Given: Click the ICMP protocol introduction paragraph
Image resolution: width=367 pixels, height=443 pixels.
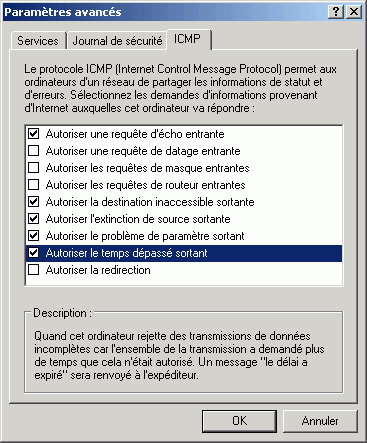Looking at the screenshot, I should point(180,88).
